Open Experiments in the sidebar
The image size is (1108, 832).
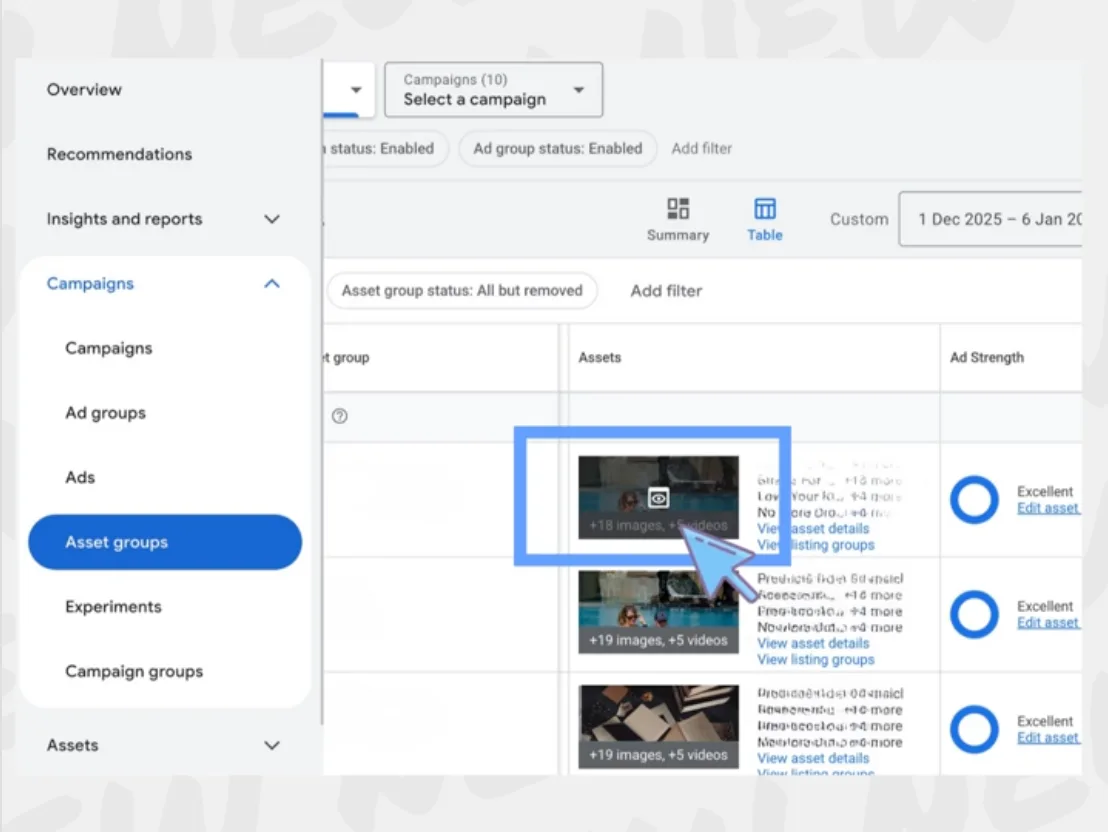tap(113, 607)
